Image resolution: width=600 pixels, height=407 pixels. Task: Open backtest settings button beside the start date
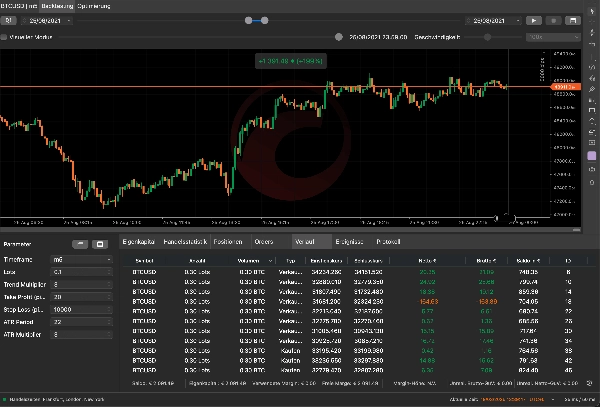[x=8, y=21]
